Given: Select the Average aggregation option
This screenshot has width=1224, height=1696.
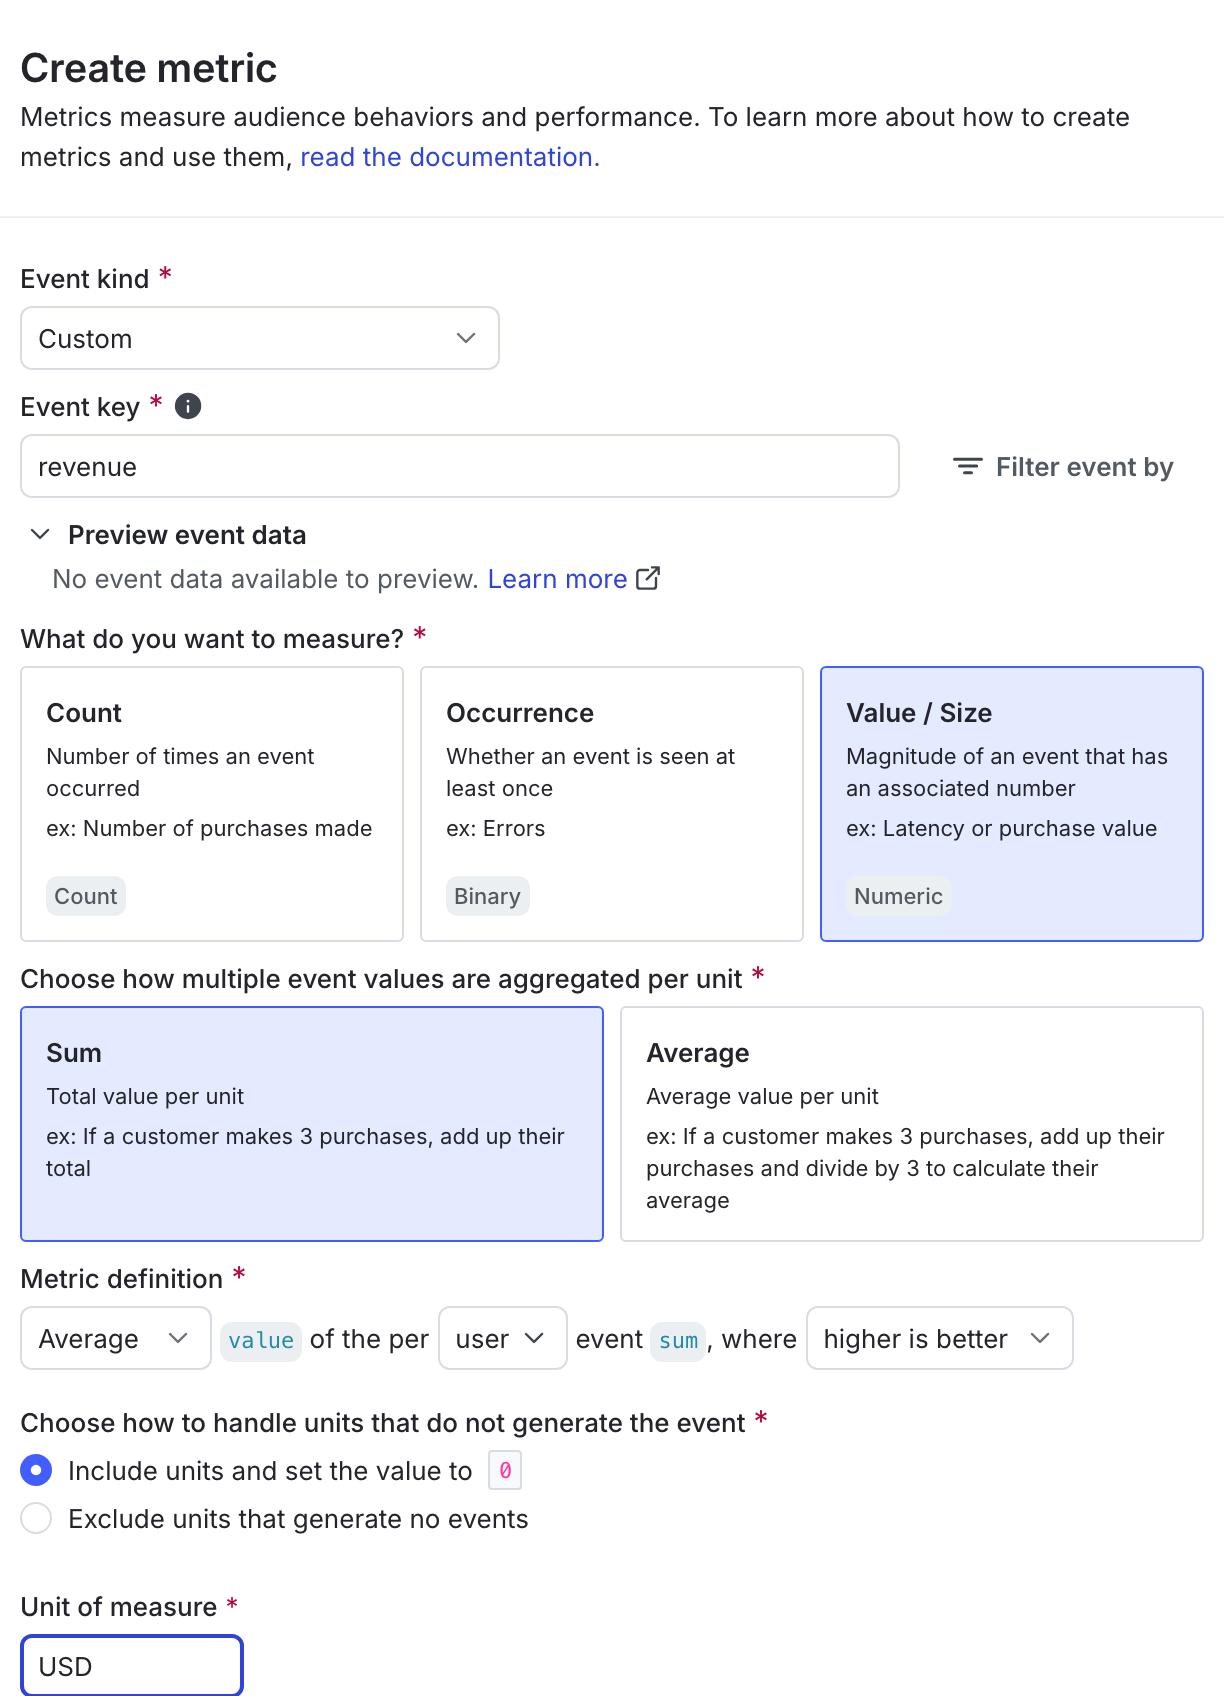Looking at the screenshot, I should (x=911, y=1124).
